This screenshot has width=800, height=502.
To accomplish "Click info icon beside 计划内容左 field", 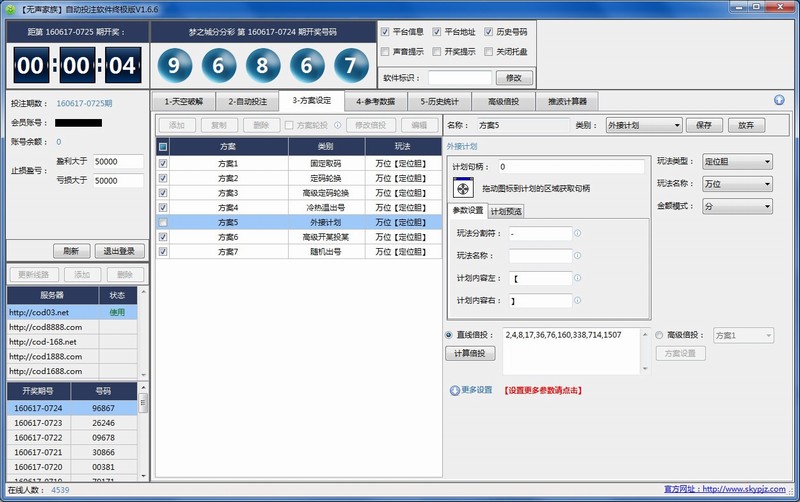I will tap(578, 278).
